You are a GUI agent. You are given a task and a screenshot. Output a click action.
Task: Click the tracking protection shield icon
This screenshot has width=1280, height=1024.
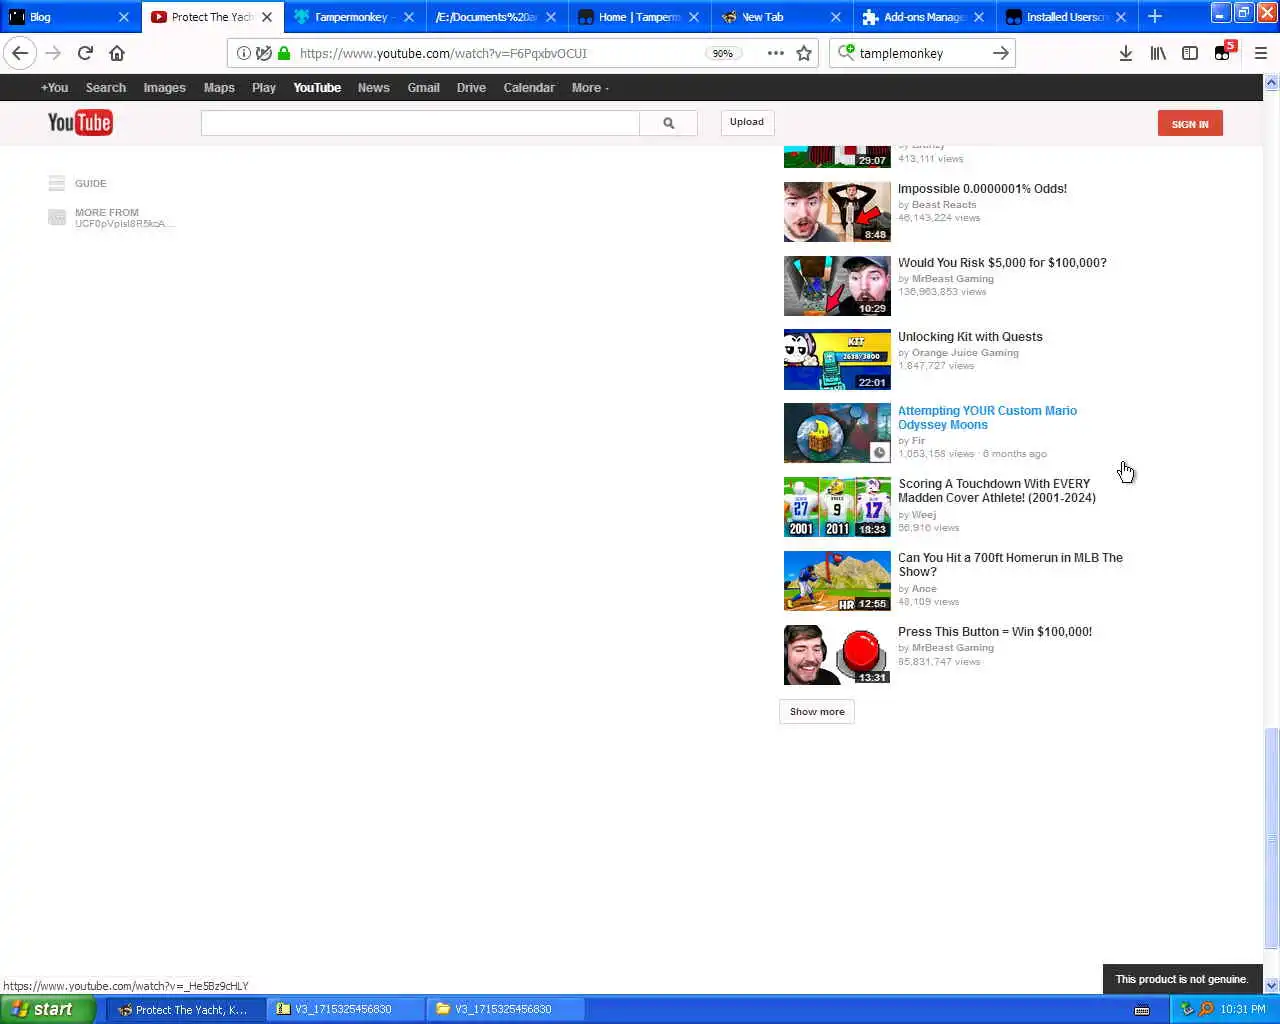(x=263, y=53)
